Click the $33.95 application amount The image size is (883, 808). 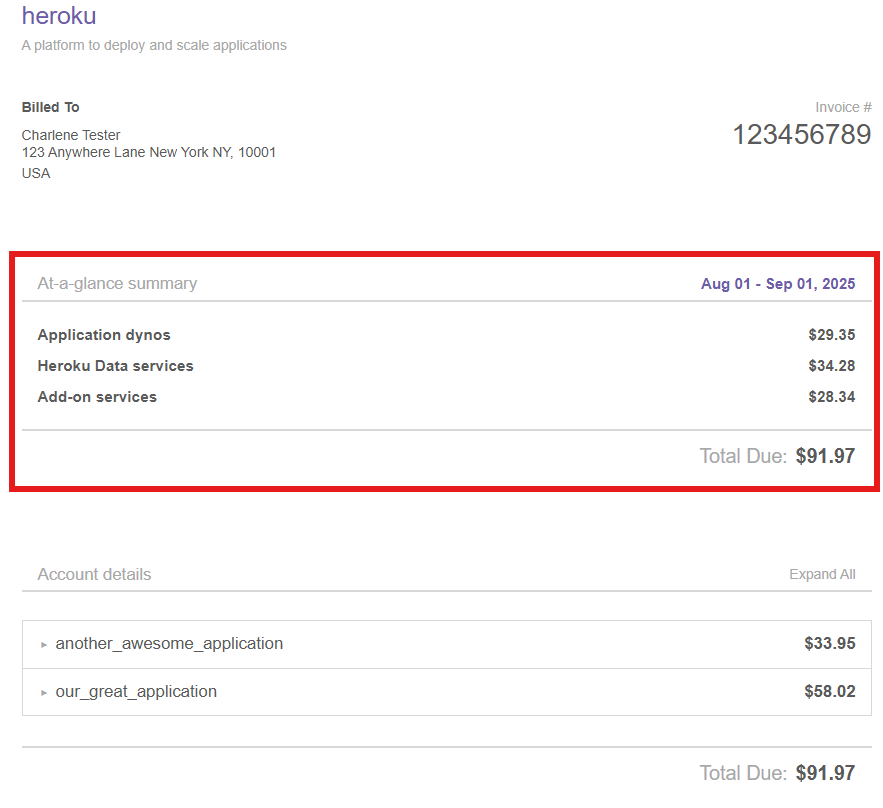point(829,644)
